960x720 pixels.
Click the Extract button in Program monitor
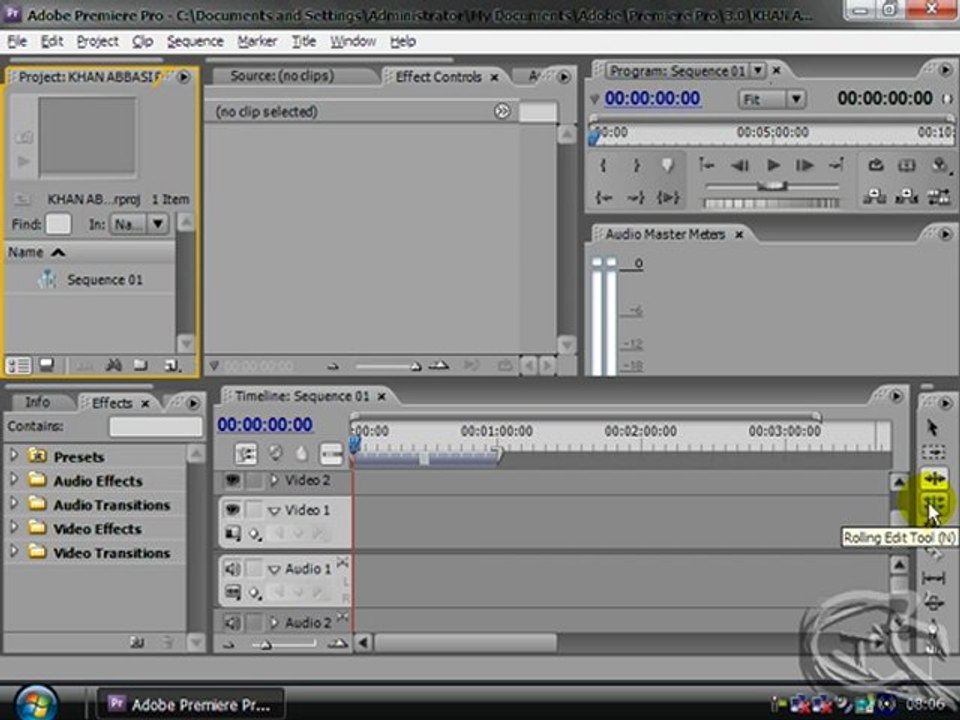(907, 197)
